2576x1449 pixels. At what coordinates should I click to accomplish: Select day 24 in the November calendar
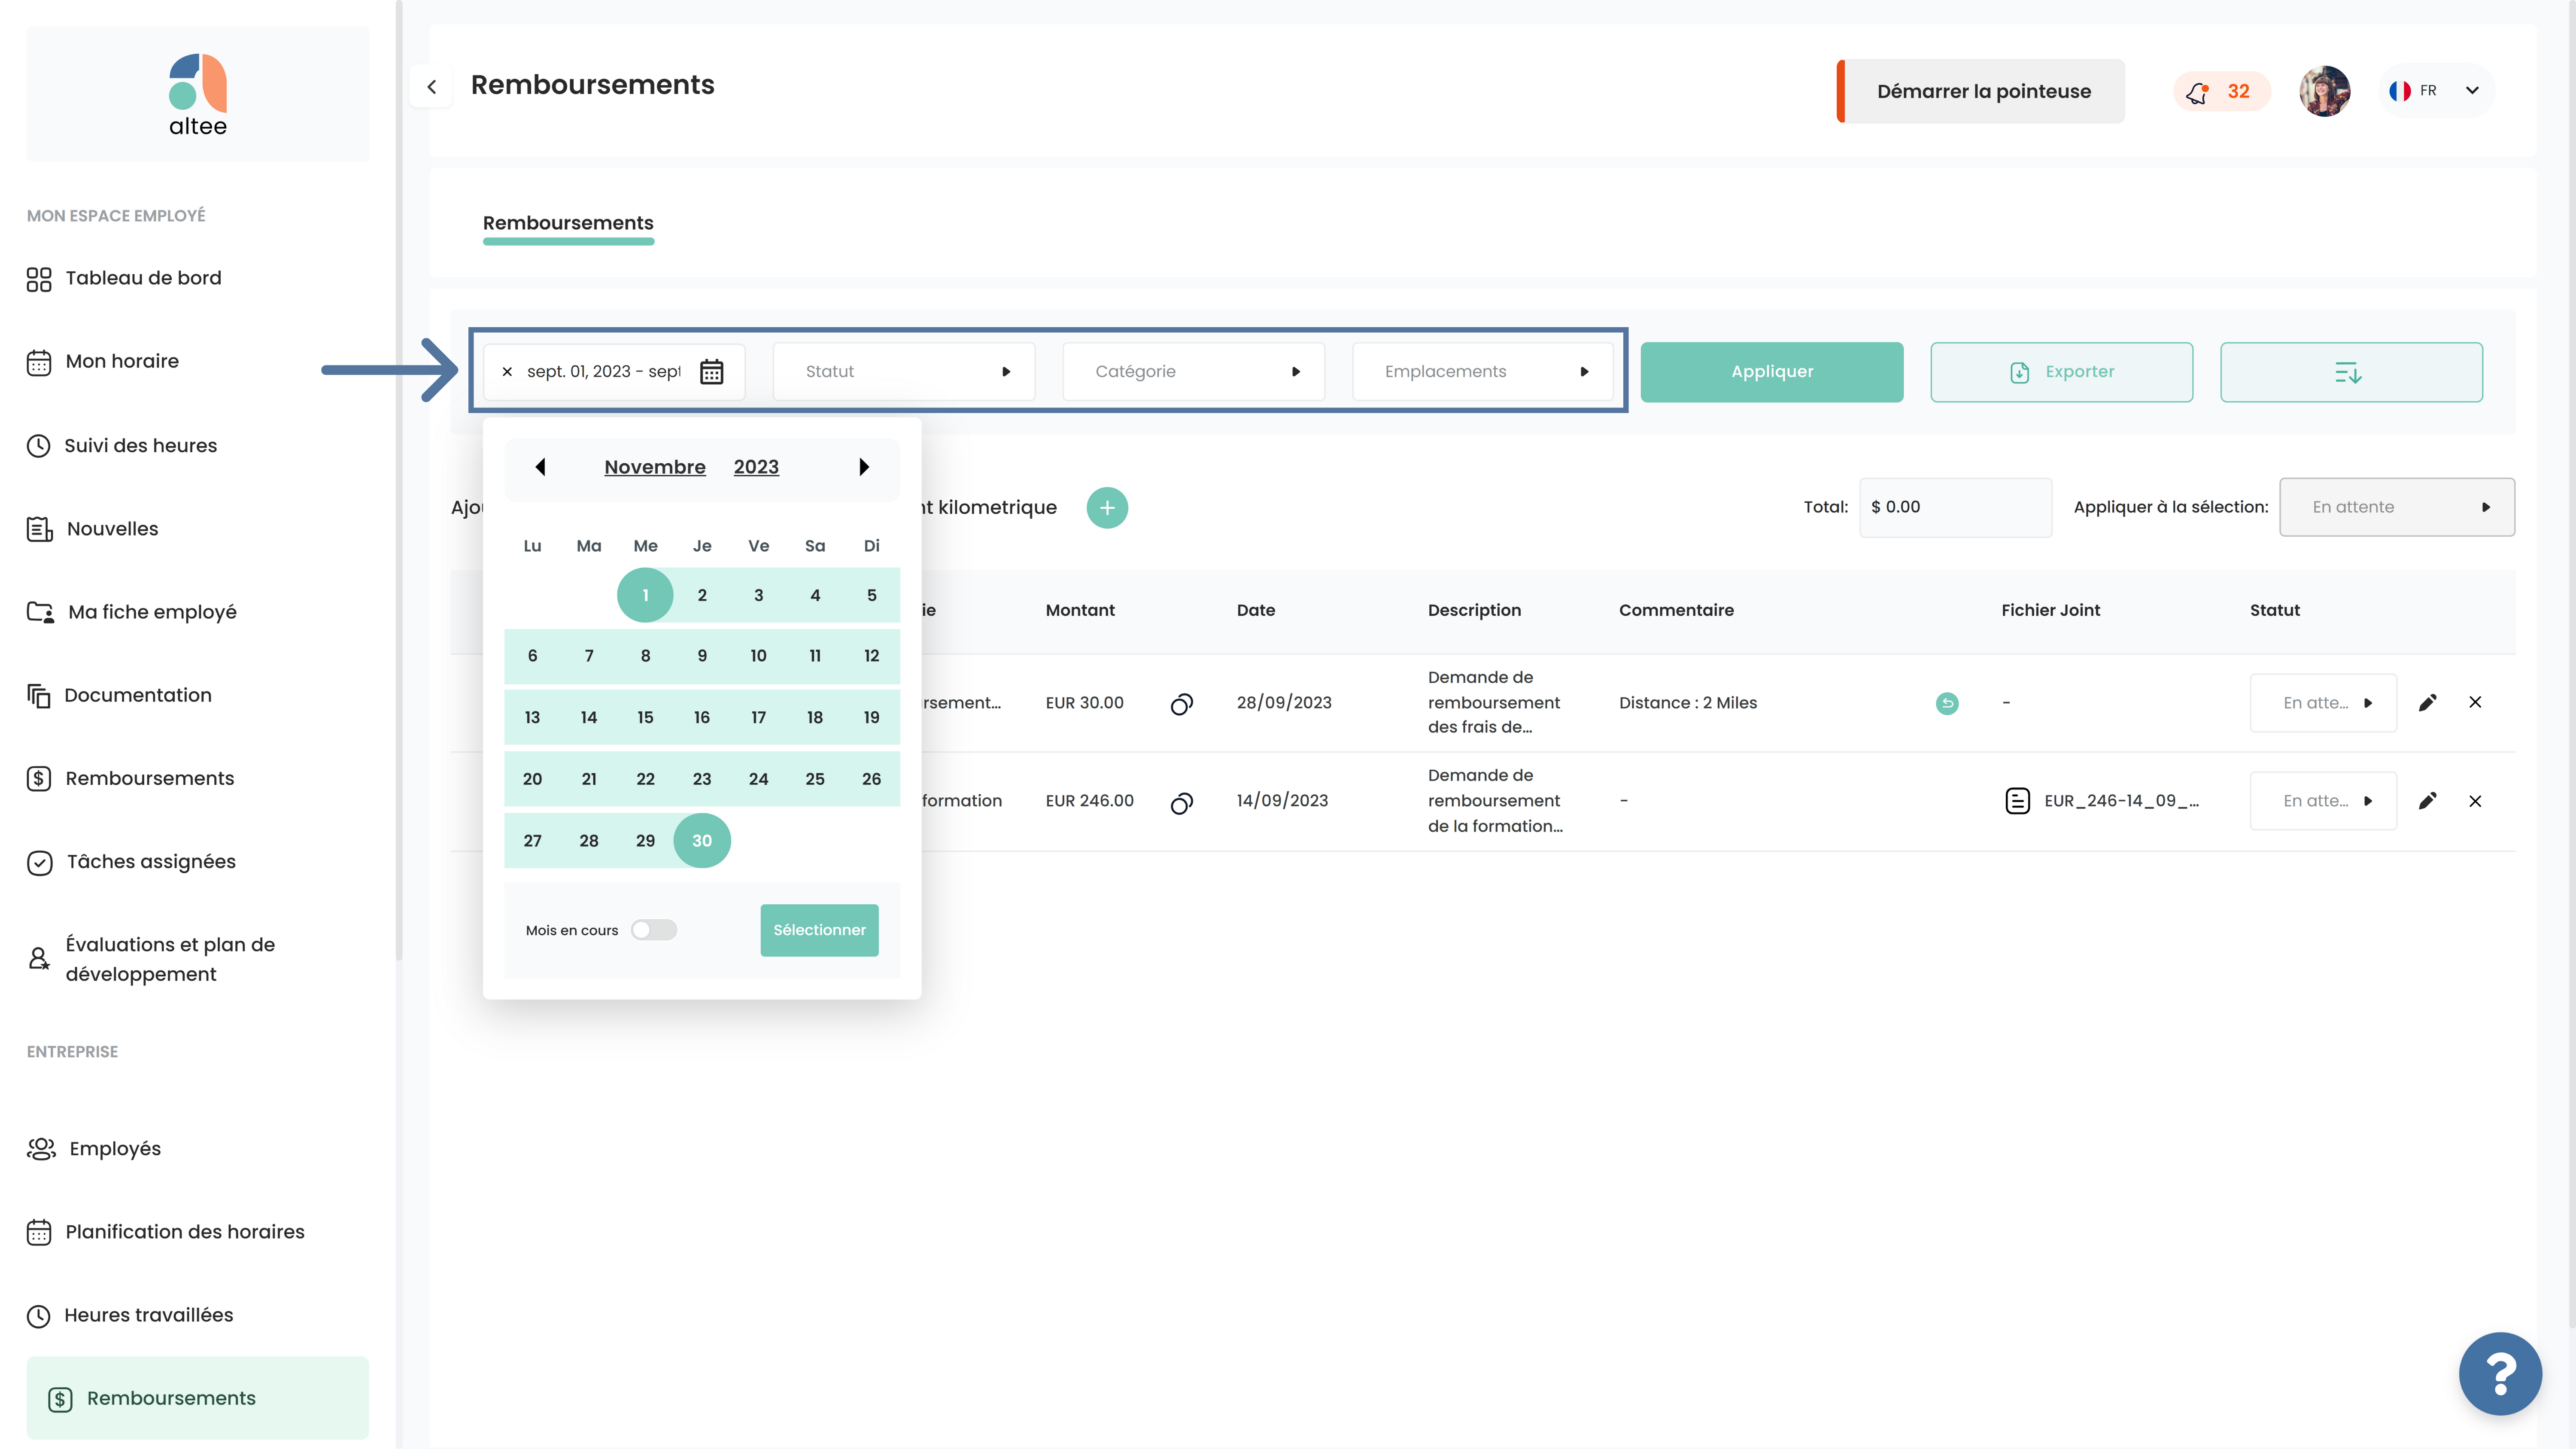(x=759, y=779)
